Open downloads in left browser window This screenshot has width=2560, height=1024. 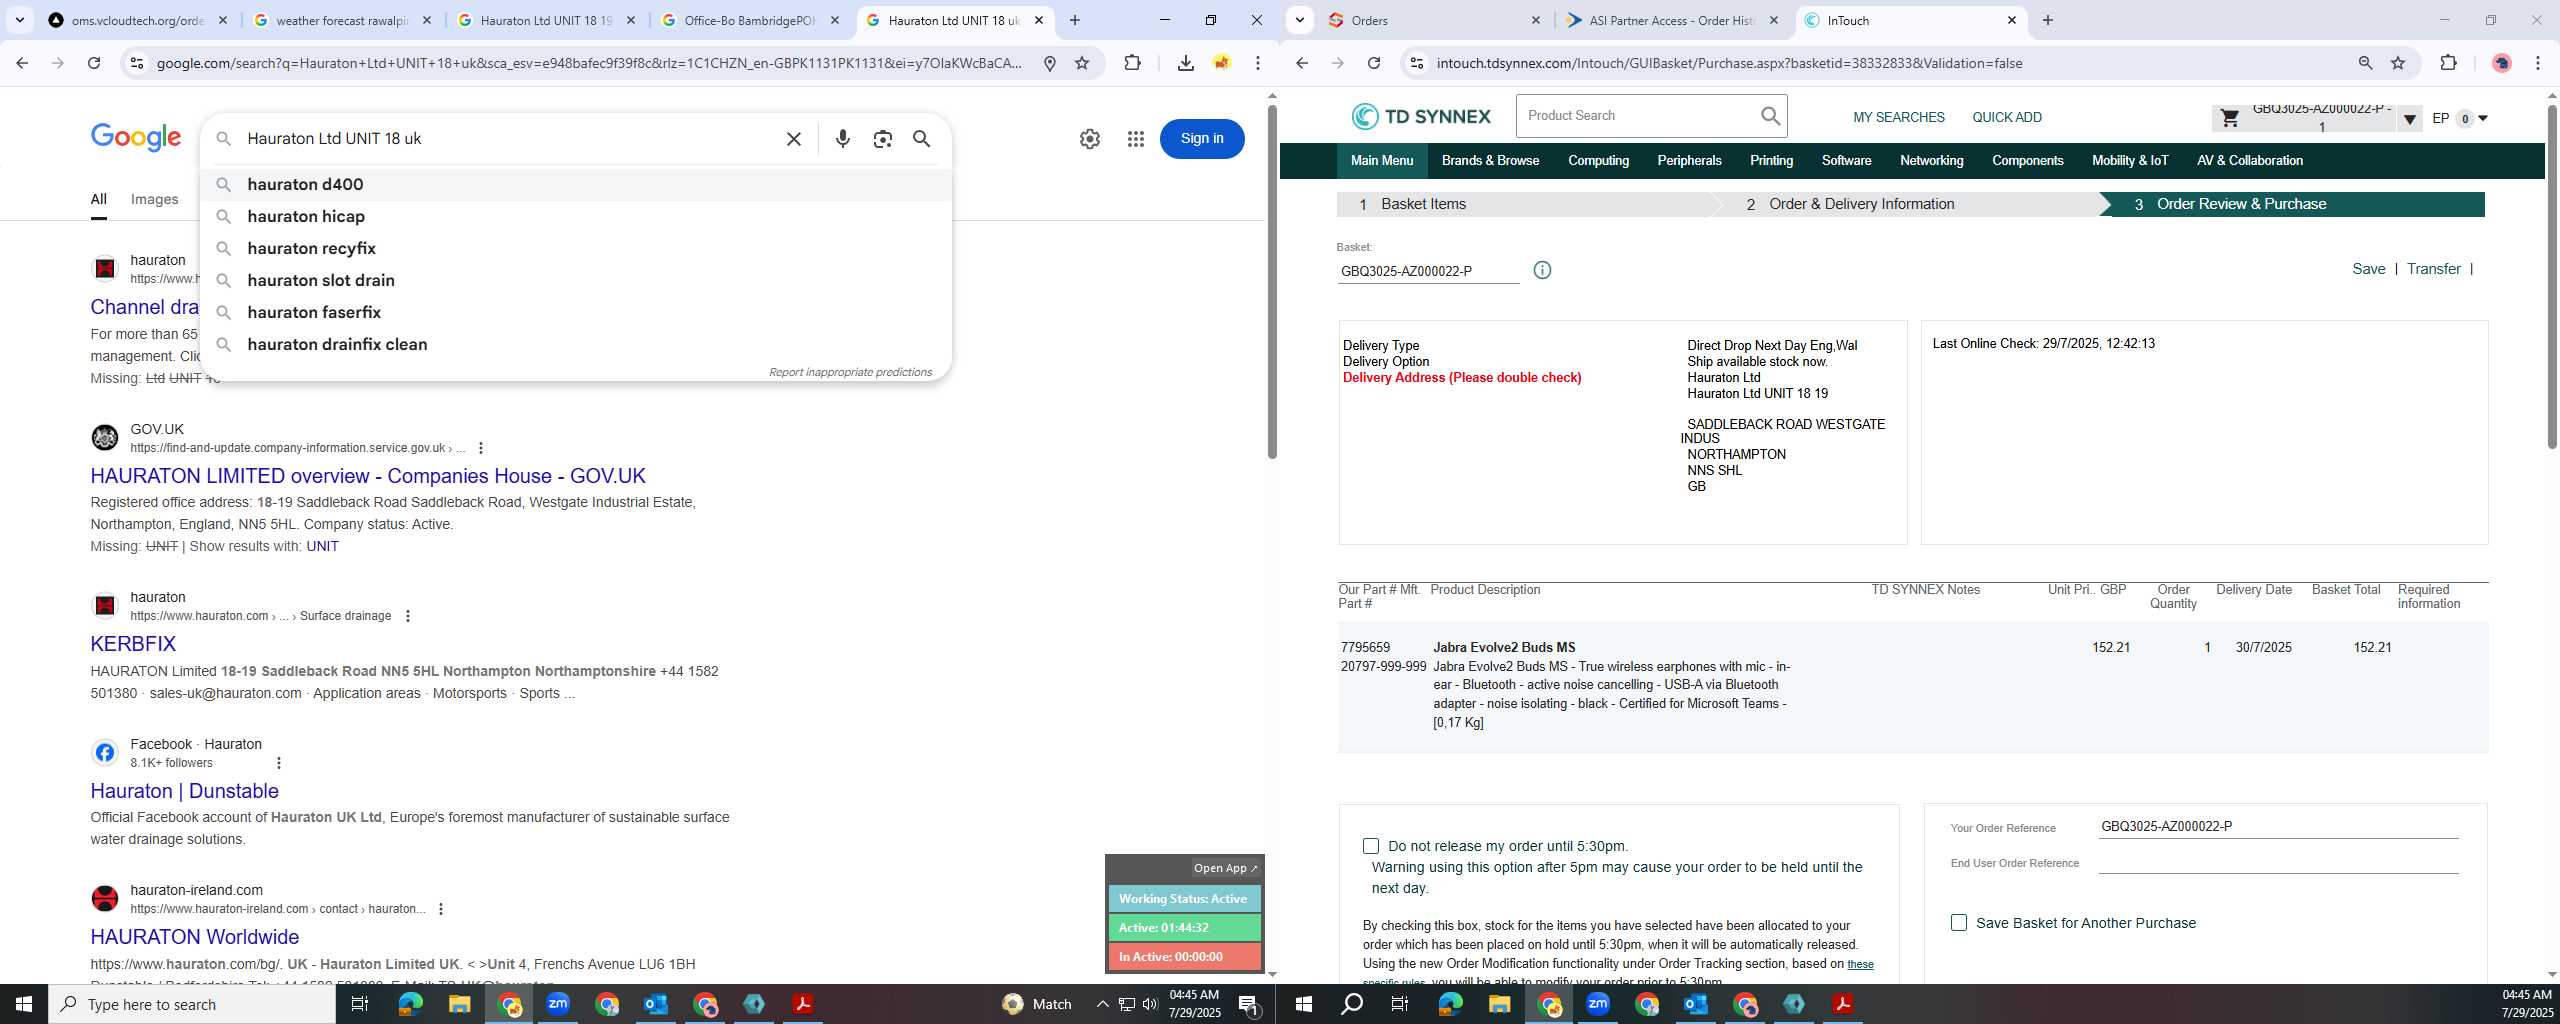click(1185, 63)
